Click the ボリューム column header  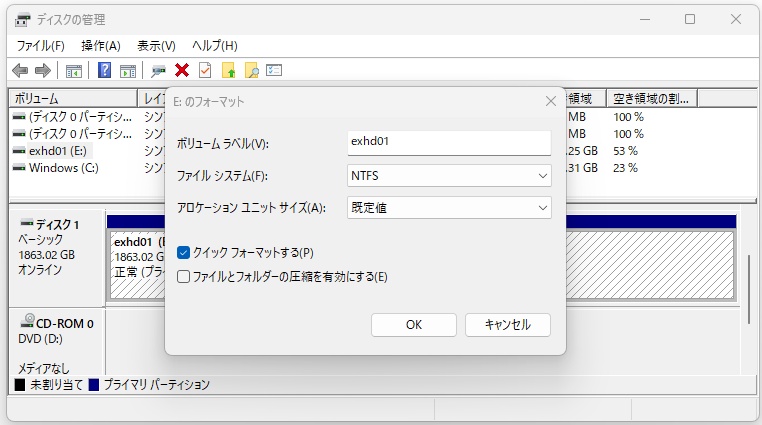(73, 99)
